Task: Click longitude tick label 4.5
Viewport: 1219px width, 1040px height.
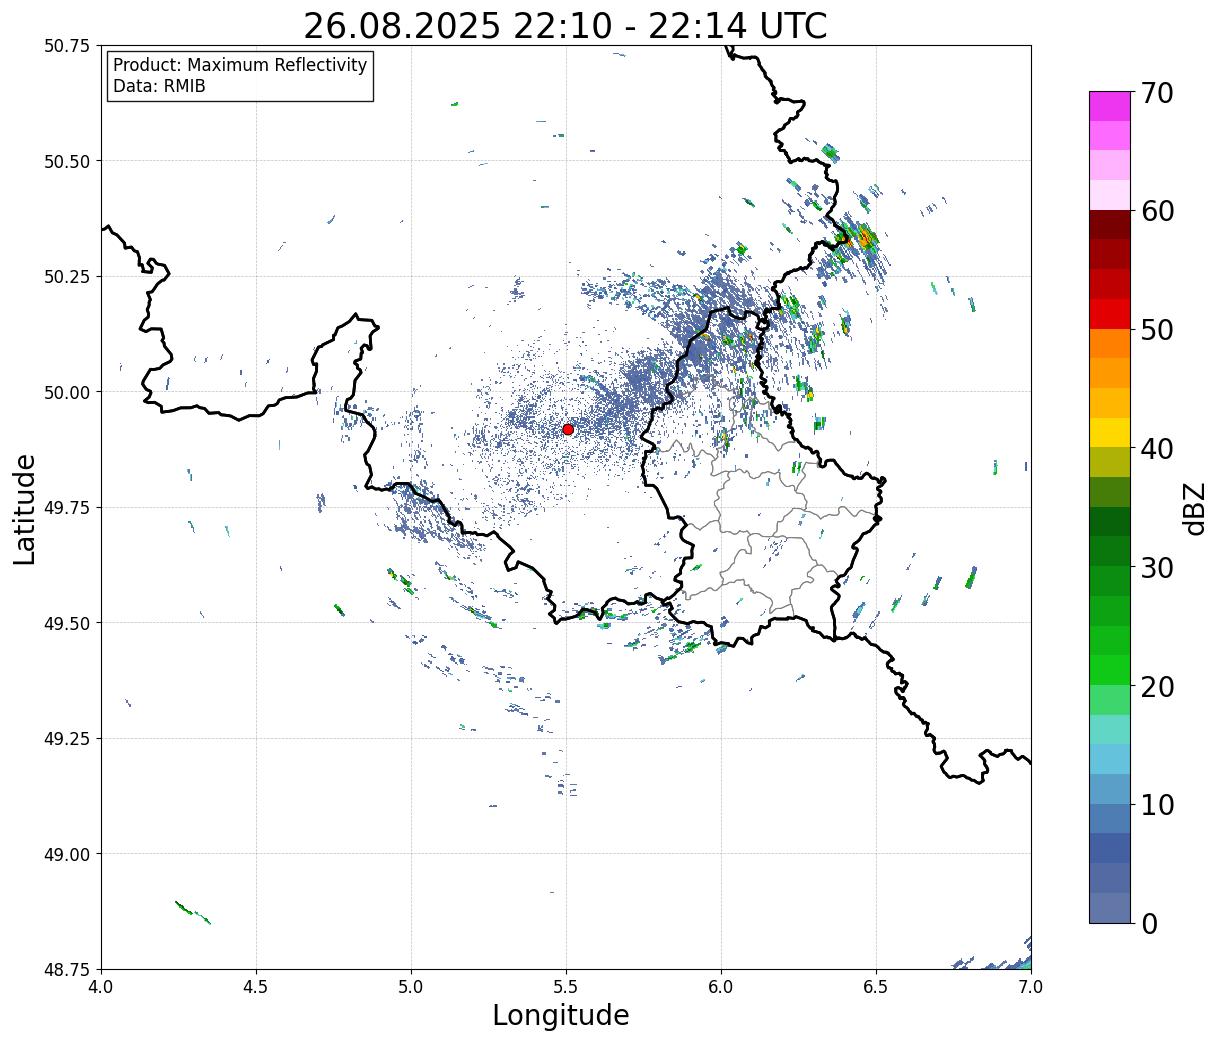Action: 256,986
